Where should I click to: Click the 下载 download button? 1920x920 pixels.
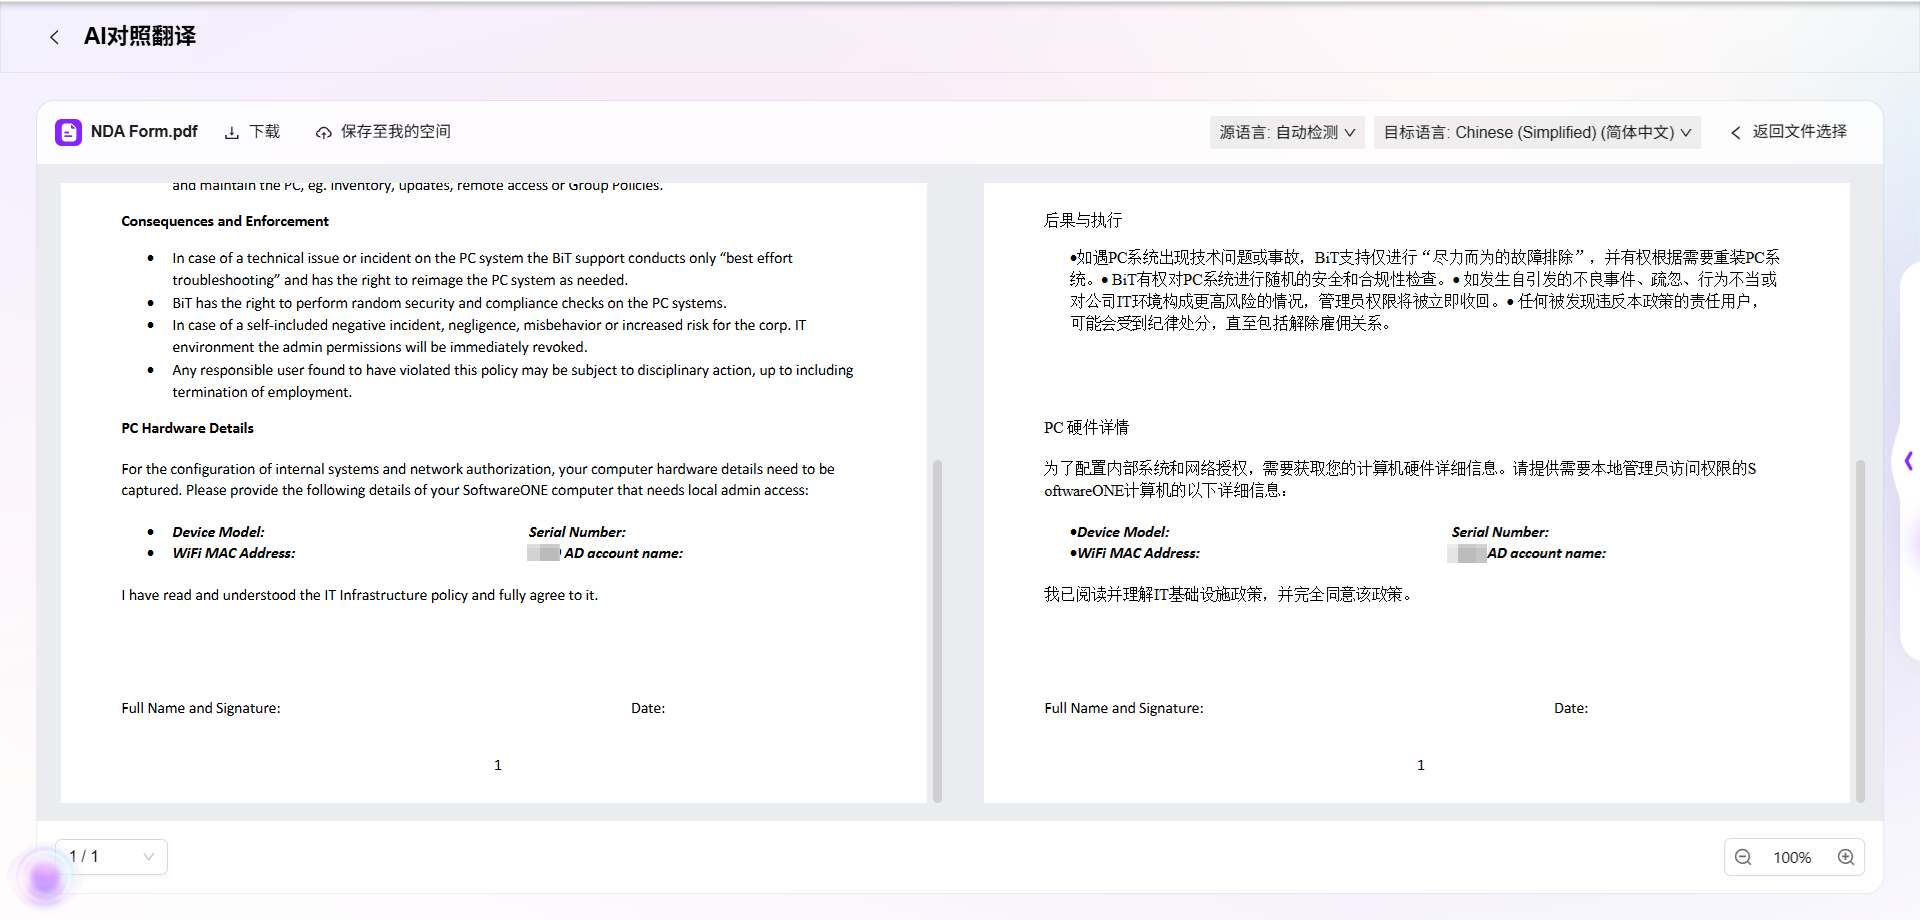click(x=252, y=132)
